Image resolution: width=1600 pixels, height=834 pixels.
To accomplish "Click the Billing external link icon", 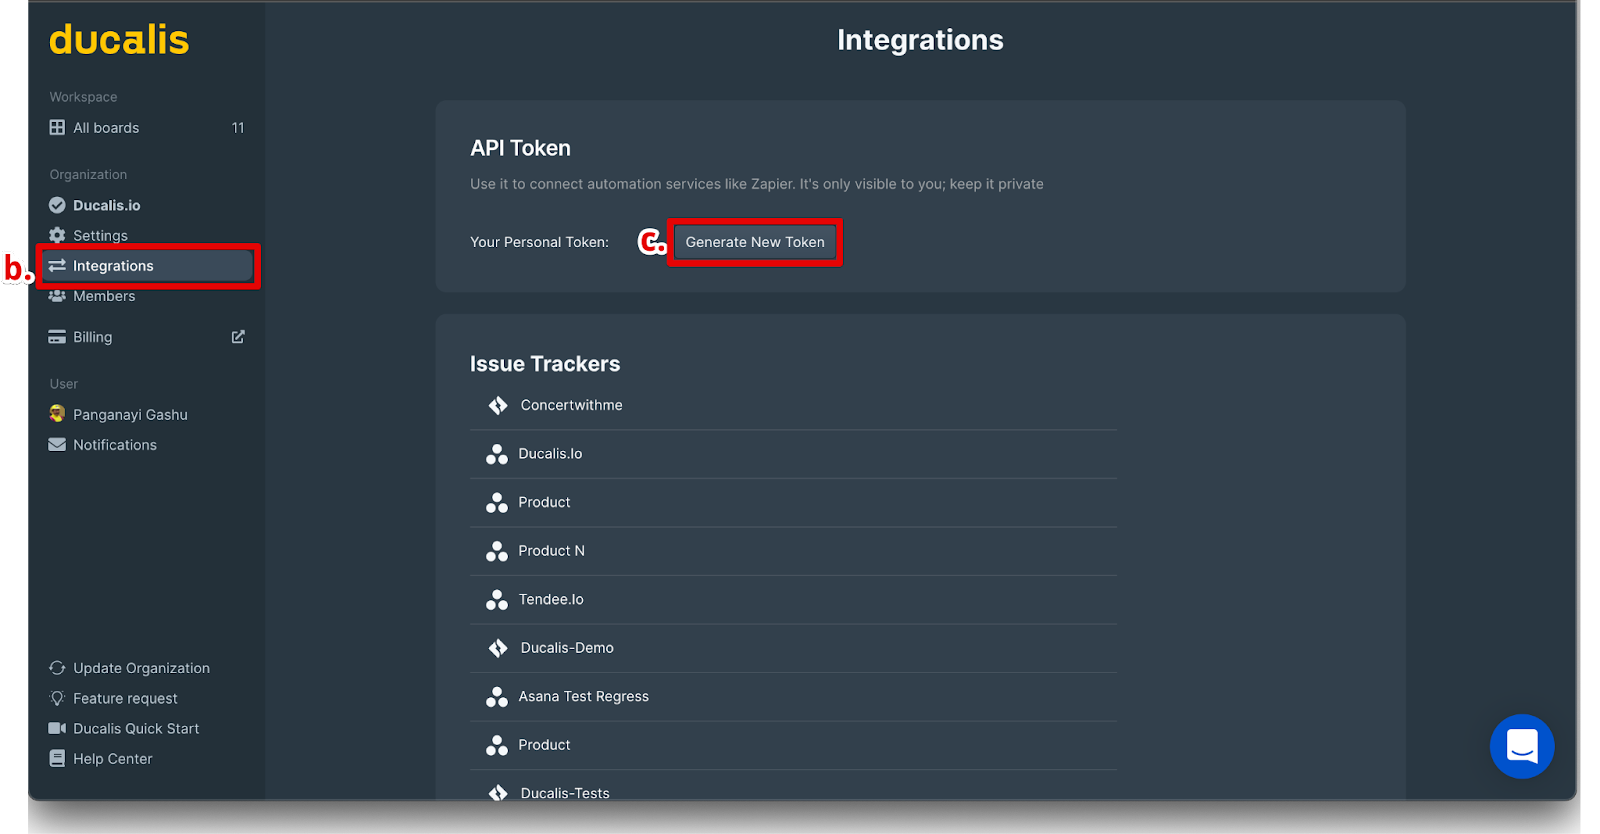I will 238,337.
